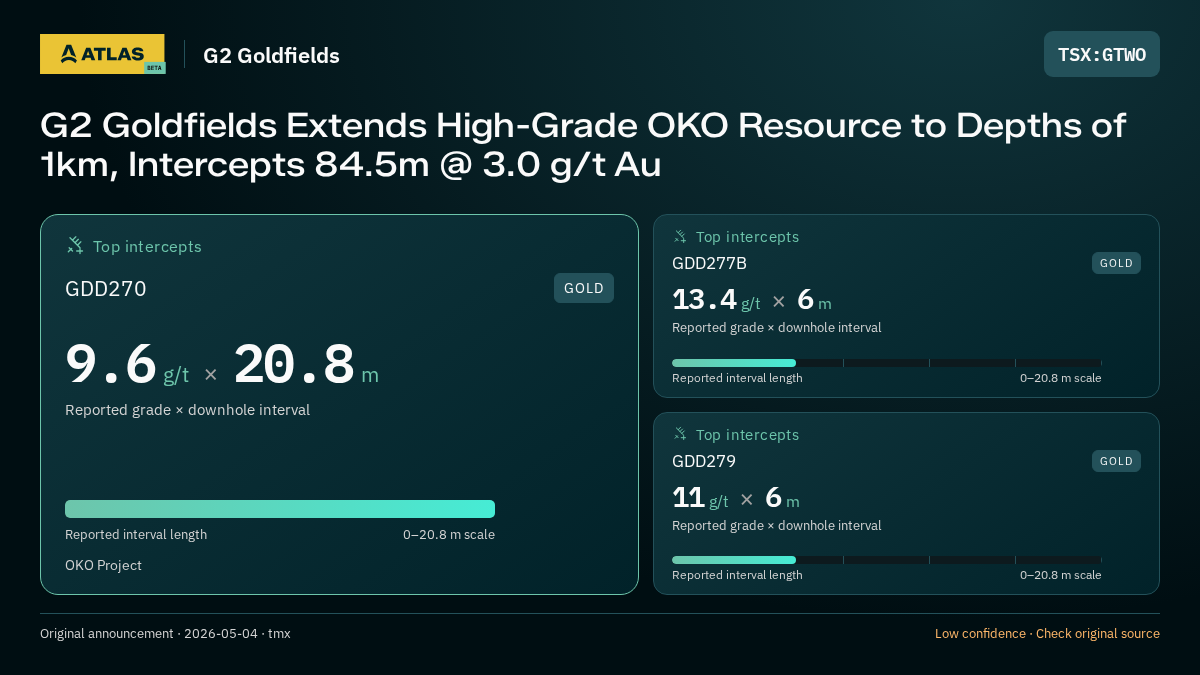Click the BETA tag on the Atlas logo
Image resolution: width=1200 pixels, height=675 pixels.
[x=154, y=68]
